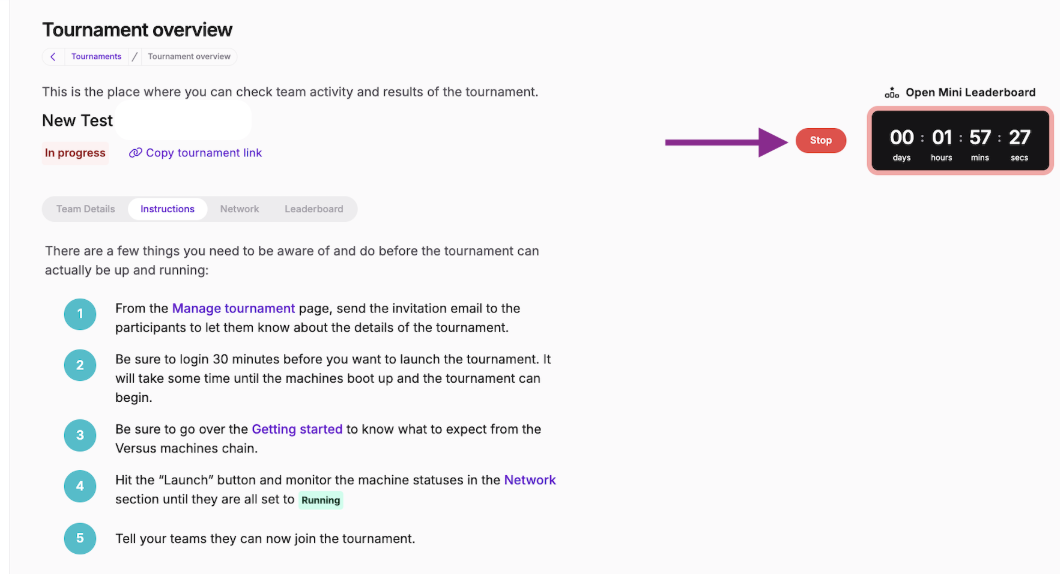Click the chain link icon beside Copy tournament link
The height and width of the screenshot is (574, 1060).
135,153
